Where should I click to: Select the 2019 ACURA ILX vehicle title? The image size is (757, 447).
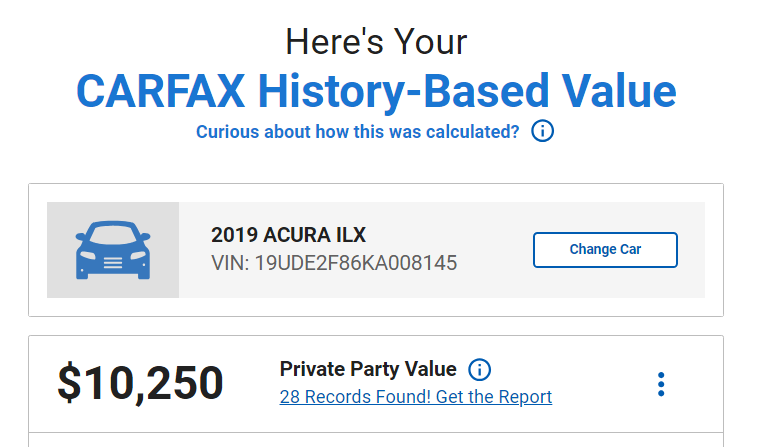[288, 235]
